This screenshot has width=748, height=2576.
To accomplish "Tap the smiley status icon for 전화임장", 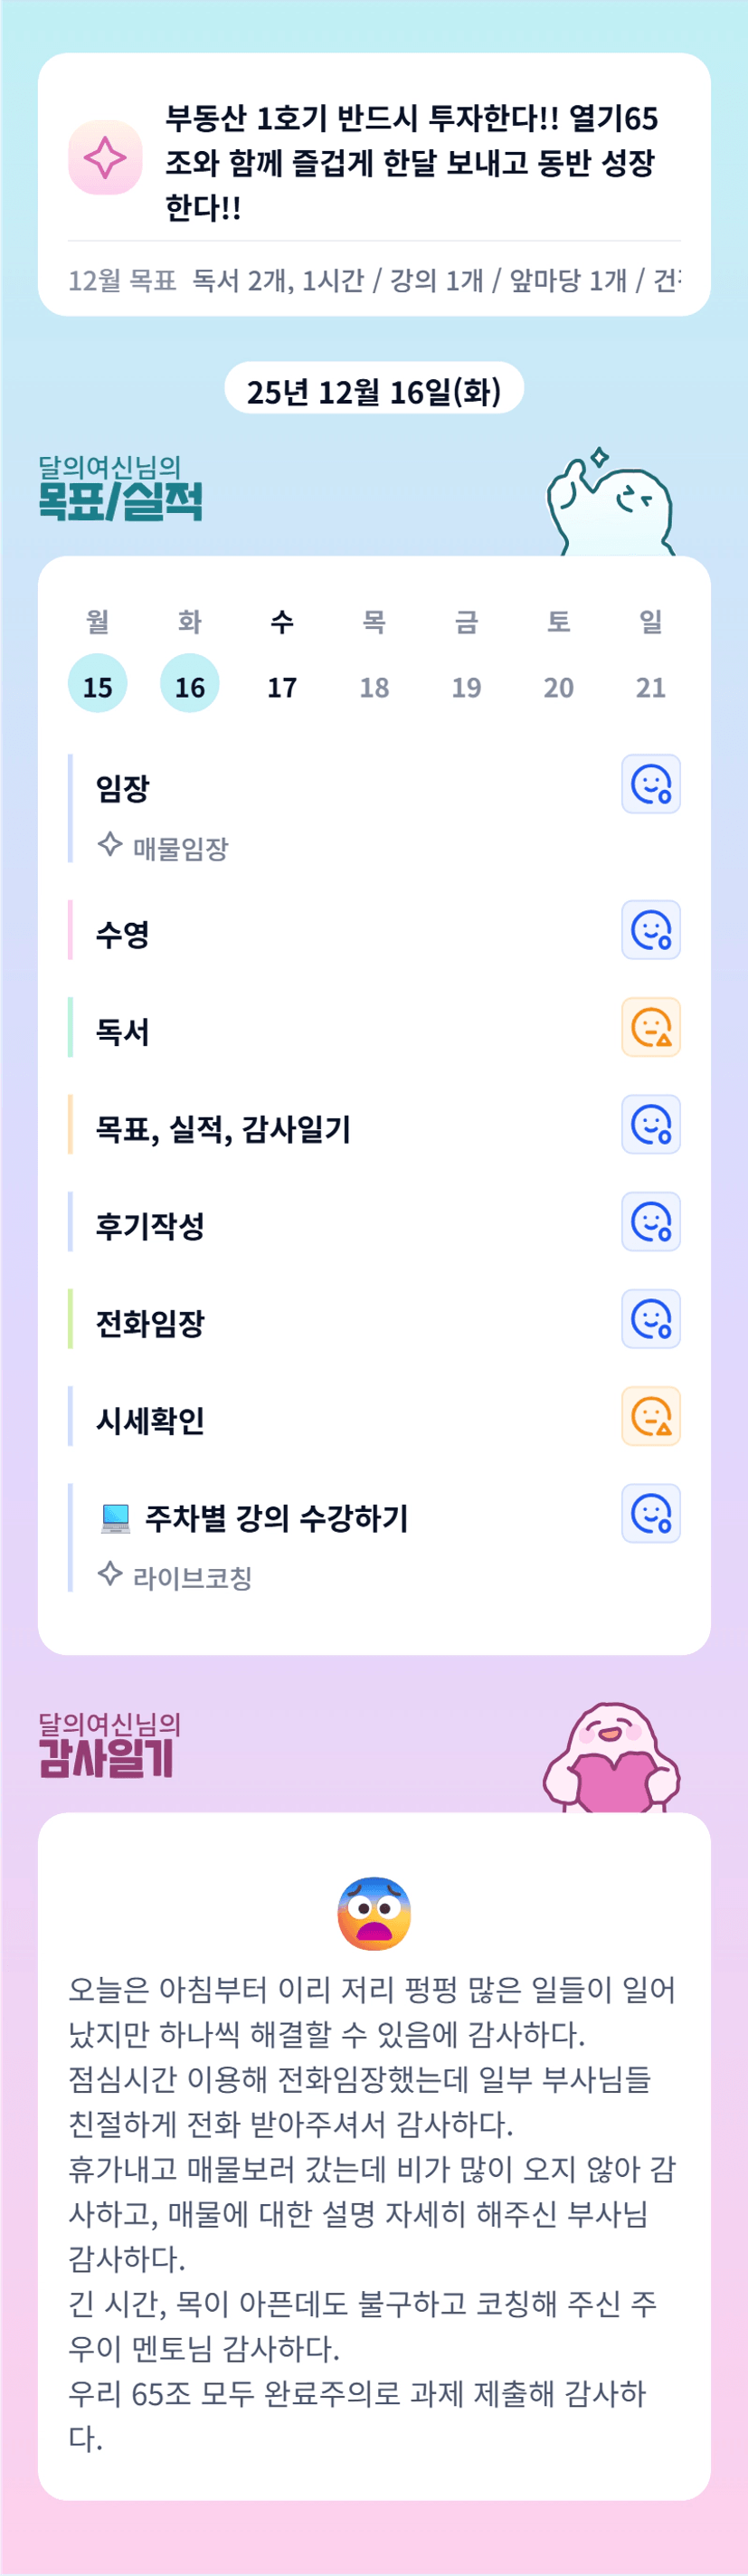I will (651, 1319).
